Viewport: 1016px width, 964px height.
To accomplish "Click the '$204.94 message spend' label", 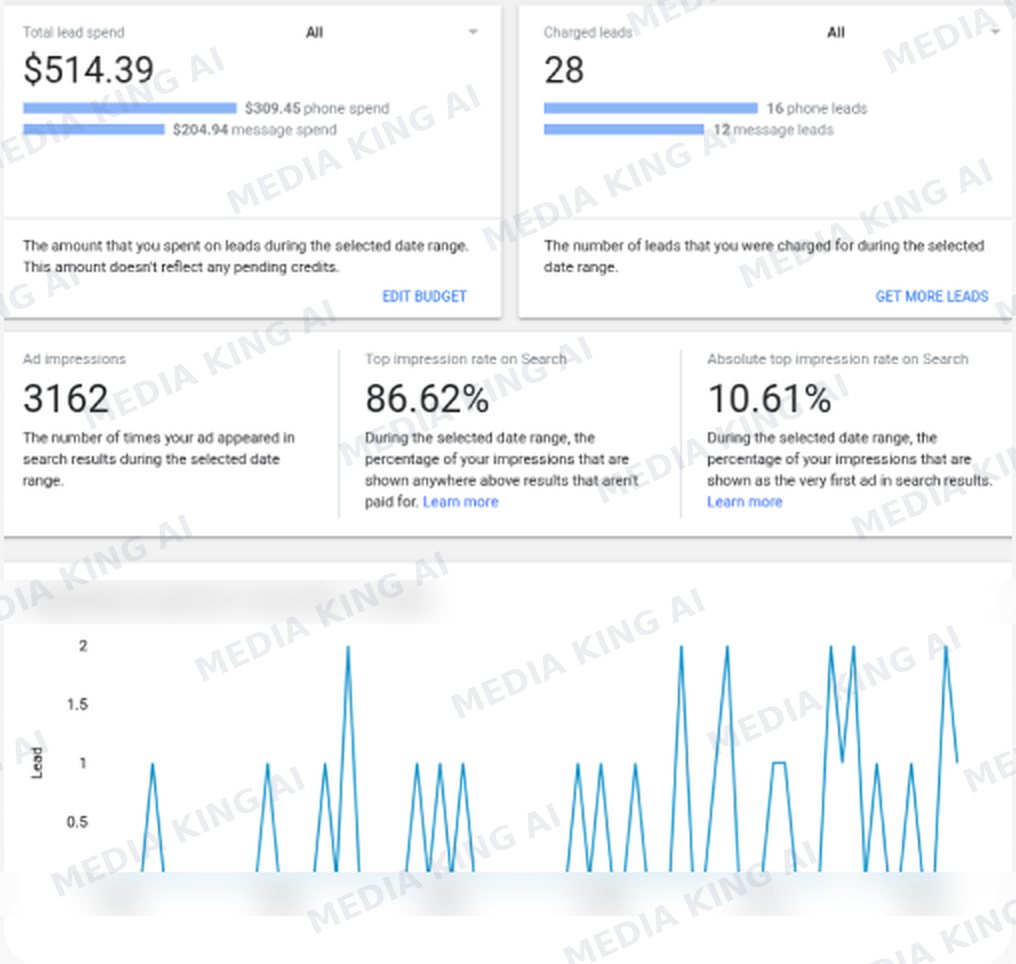I will [255, 130].
